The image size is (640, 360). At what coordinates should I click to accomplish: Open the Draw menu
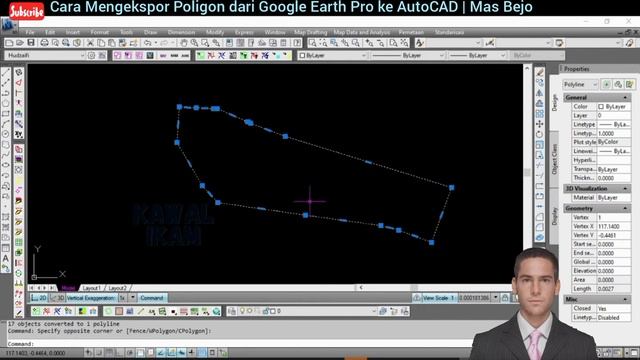coord(150,32)
